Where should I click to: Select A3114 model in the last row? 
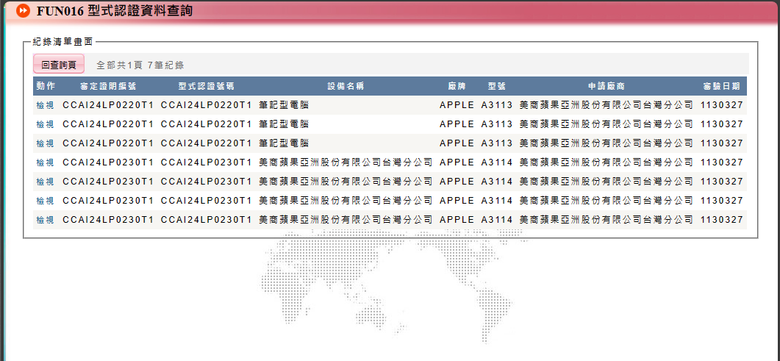pyautogui.click(x=496, y=220)
